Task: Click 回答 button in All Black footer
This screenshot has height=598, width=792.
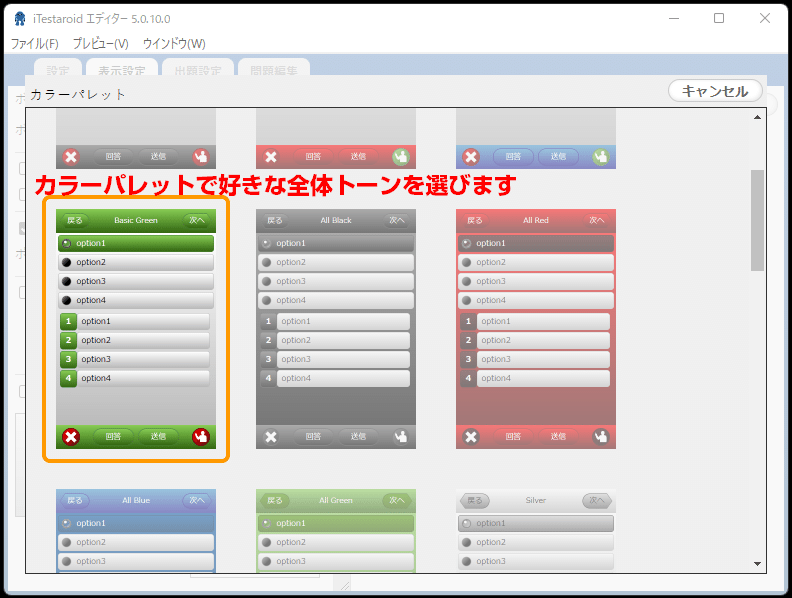Action: click(313, 436)
